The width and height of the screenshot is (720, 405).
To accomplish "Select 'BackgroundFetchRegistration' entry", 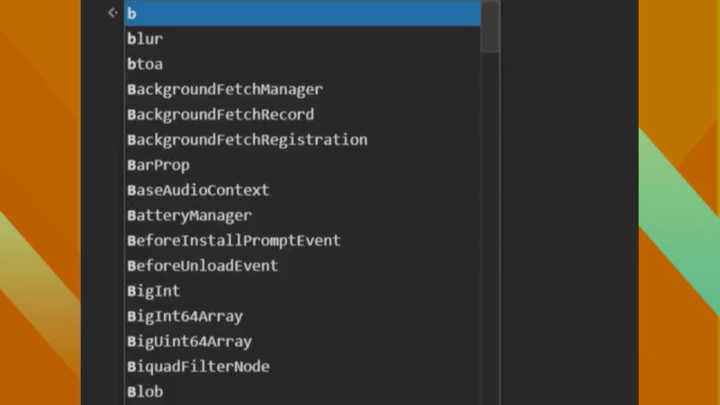I will pos(247,140).
